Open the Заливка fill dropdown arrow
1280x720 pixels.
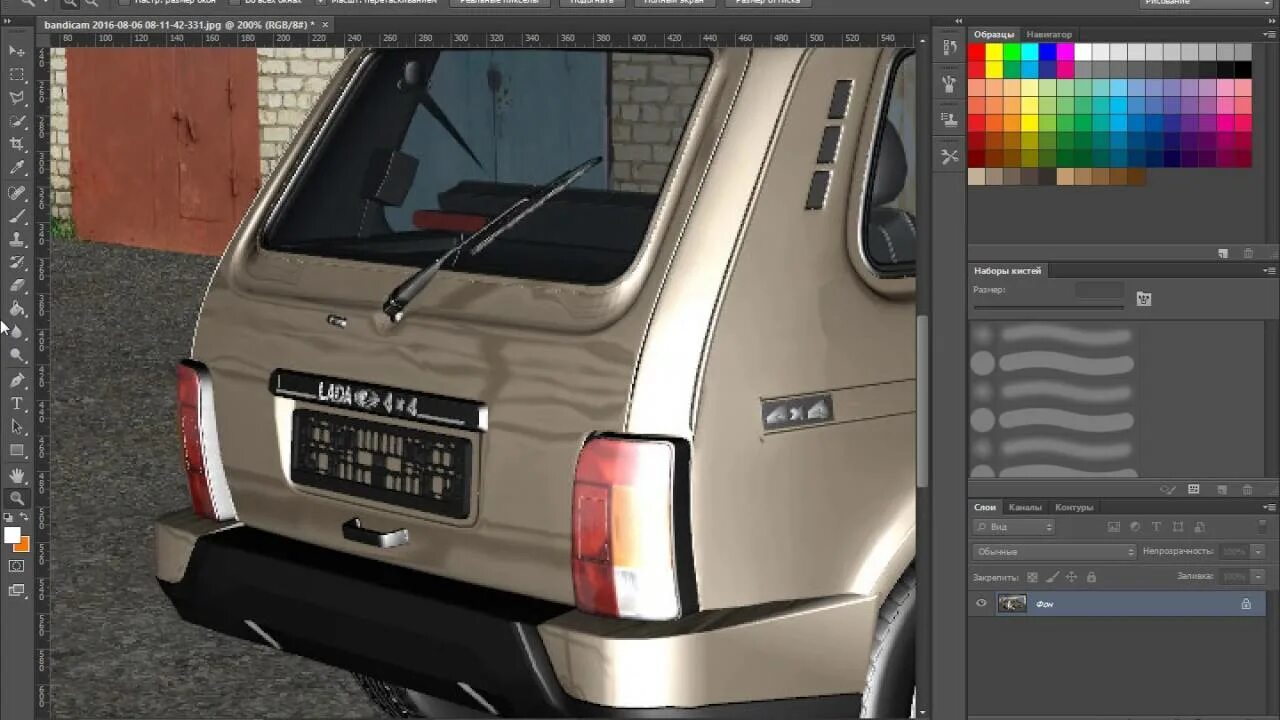click(x=1258, y=577)
